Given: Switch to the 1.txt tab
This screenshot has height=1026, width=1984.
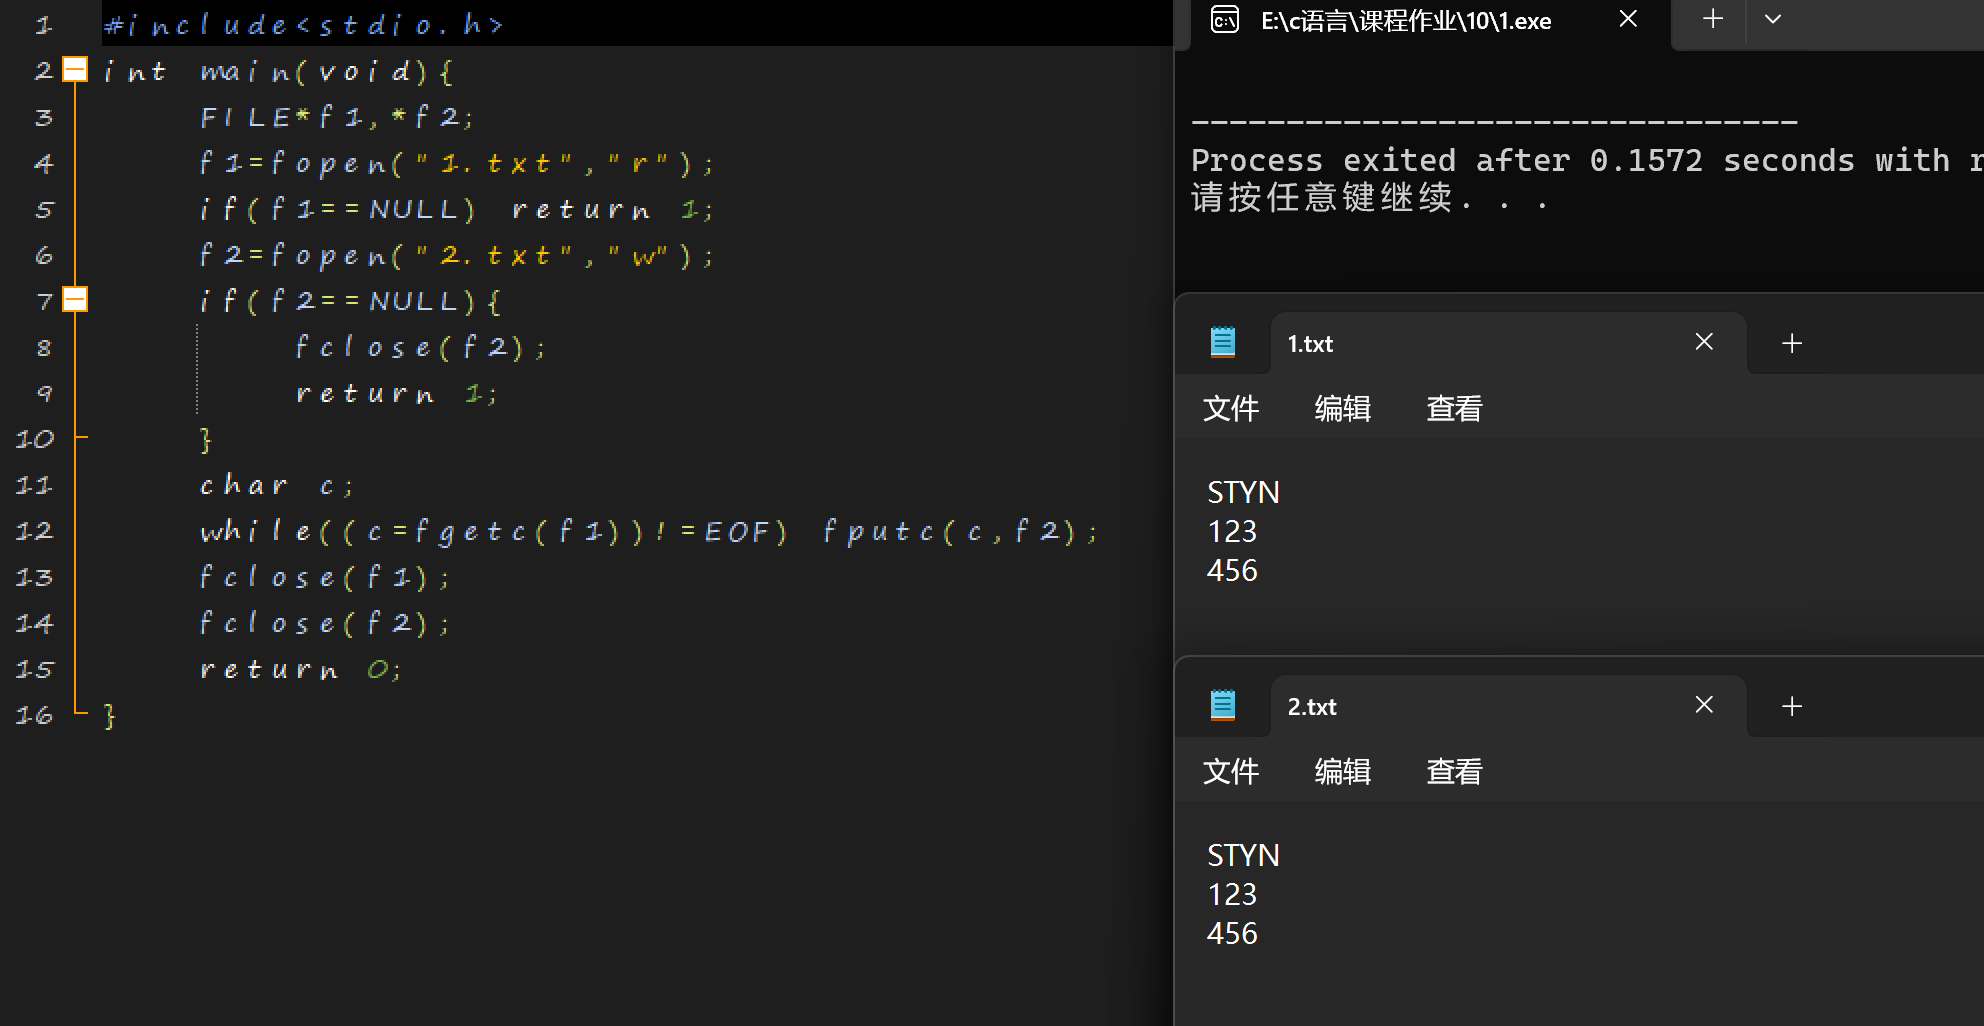Looking at the screenshot, I should 1508,343.
